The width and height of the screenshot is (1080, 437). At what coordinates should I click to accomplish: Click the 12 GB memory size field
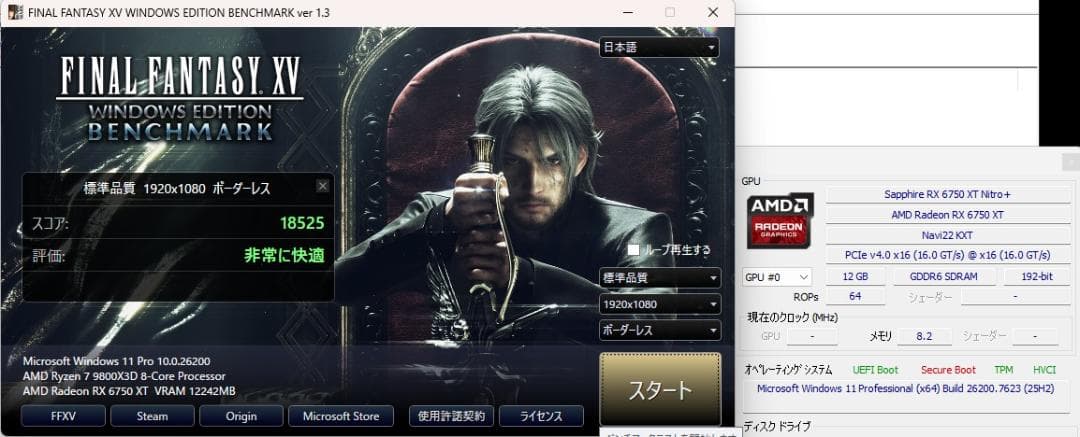click(x=855, y=276)
